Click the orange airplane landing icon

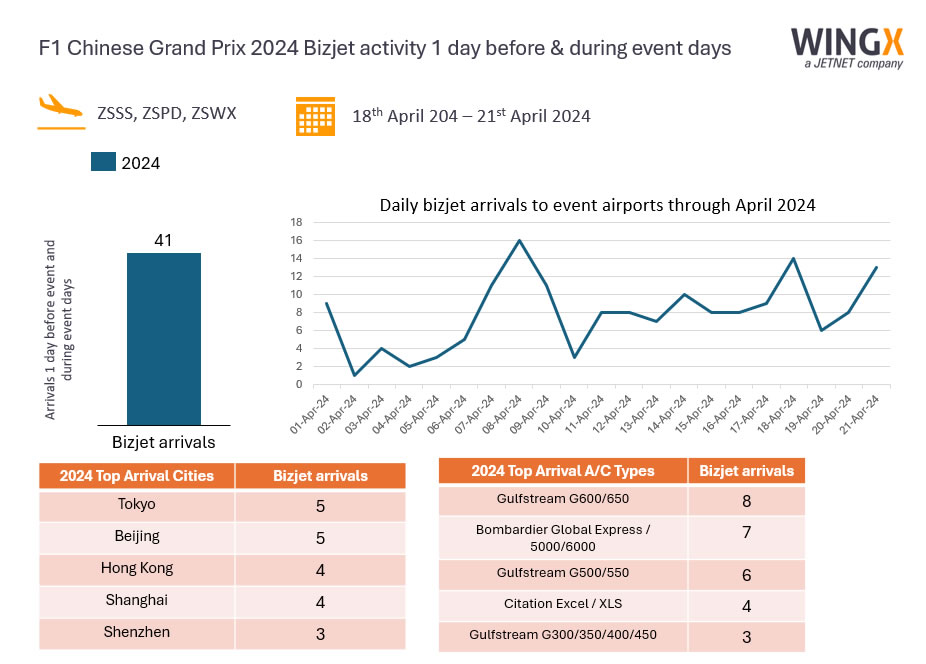(59, 112)
